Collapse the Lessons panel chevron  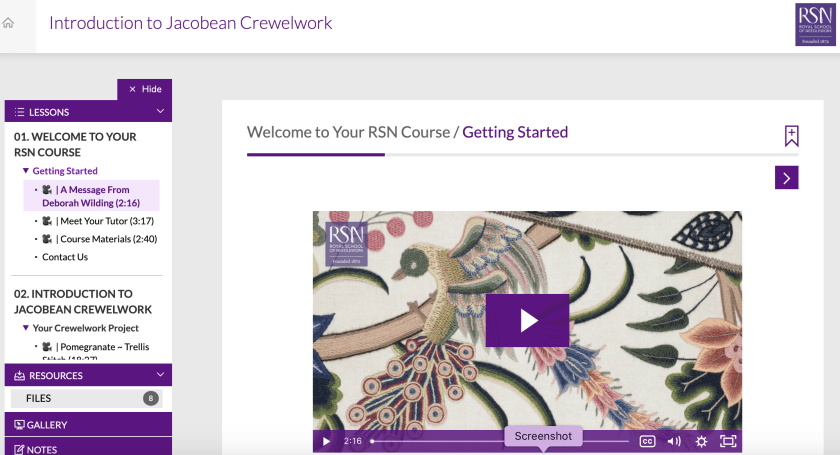click(x=160, y=111)
